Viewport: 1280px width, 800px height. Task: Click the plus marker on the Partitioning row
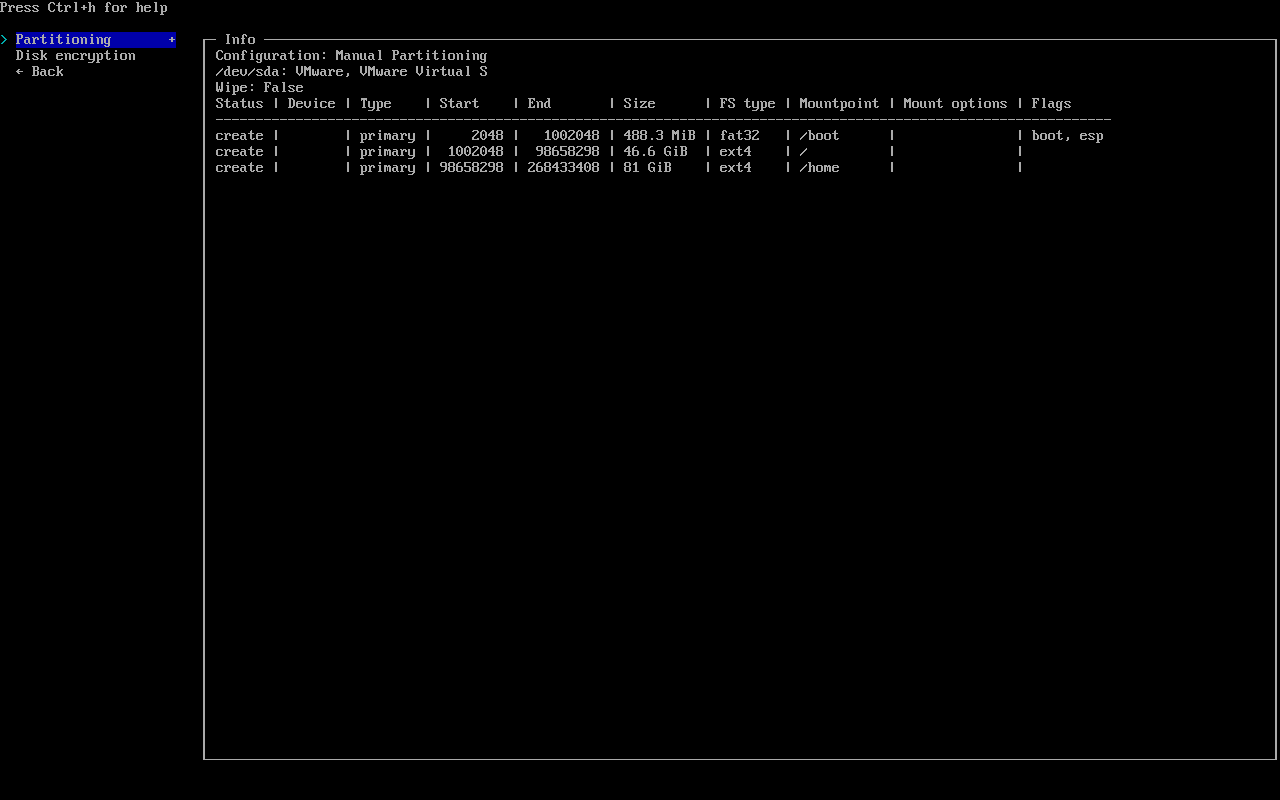point(172,40)
